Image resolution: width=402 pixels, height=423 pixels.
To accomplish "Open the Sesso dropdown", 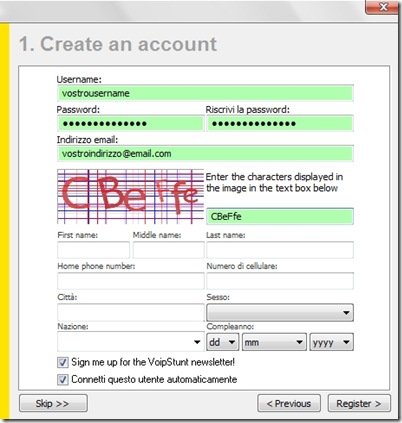I will pyautogui.click(x=280, y=312).
